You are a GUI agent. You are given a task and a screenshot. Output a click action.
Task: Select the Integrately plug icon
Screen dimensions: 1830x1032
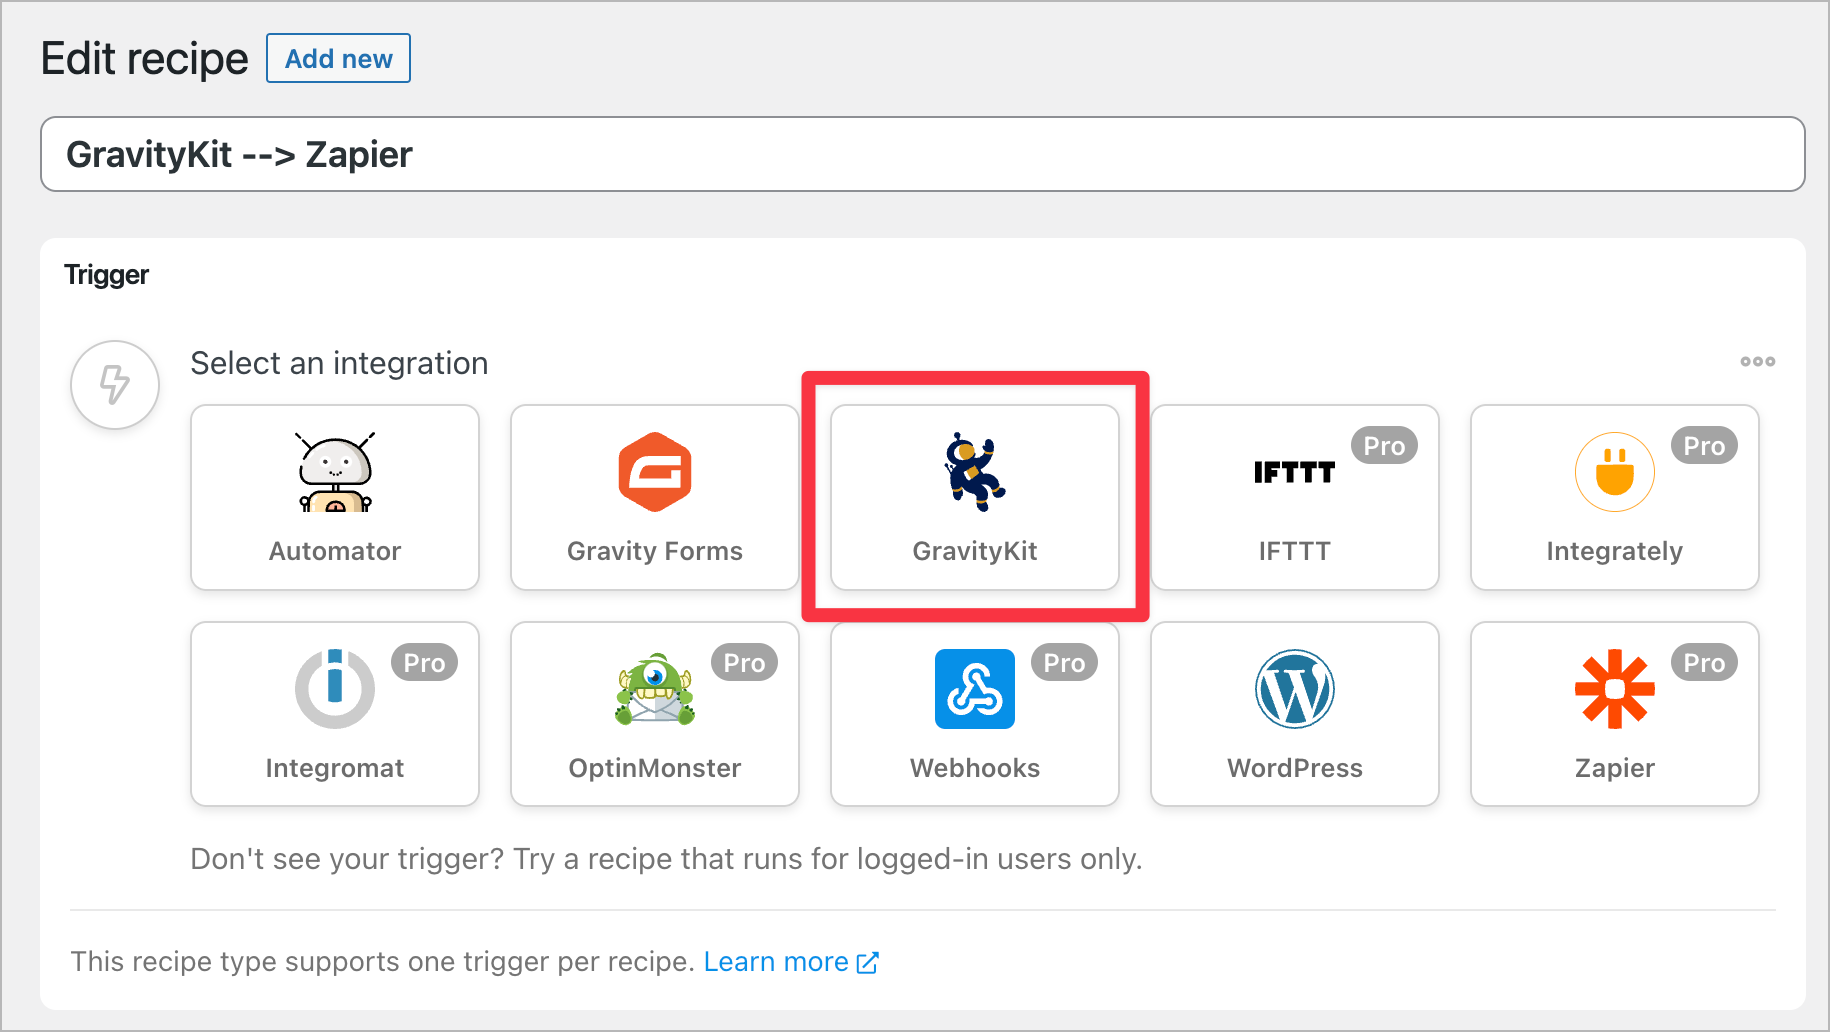tap(1614, 472)
